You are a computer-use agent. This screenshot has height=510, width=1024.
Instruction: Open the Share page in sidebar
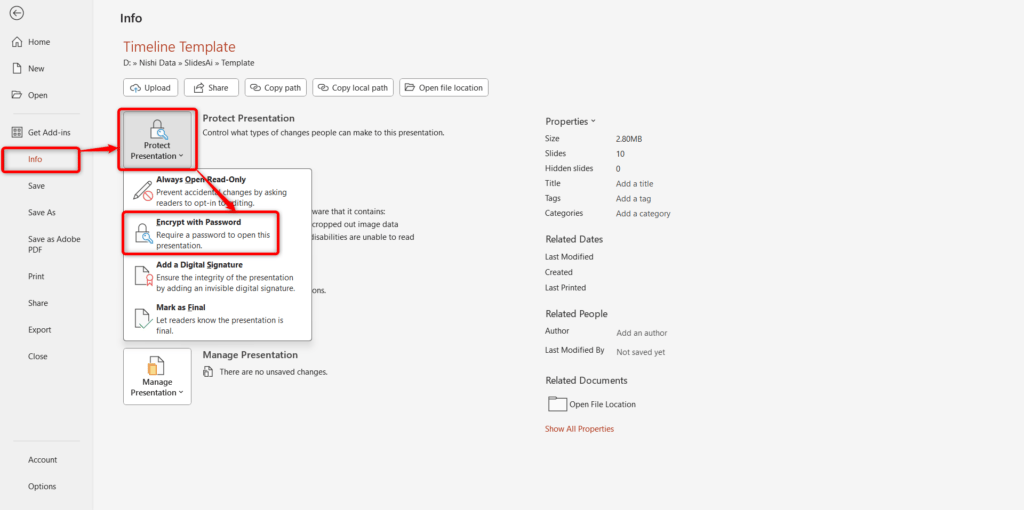pos(38,304)
